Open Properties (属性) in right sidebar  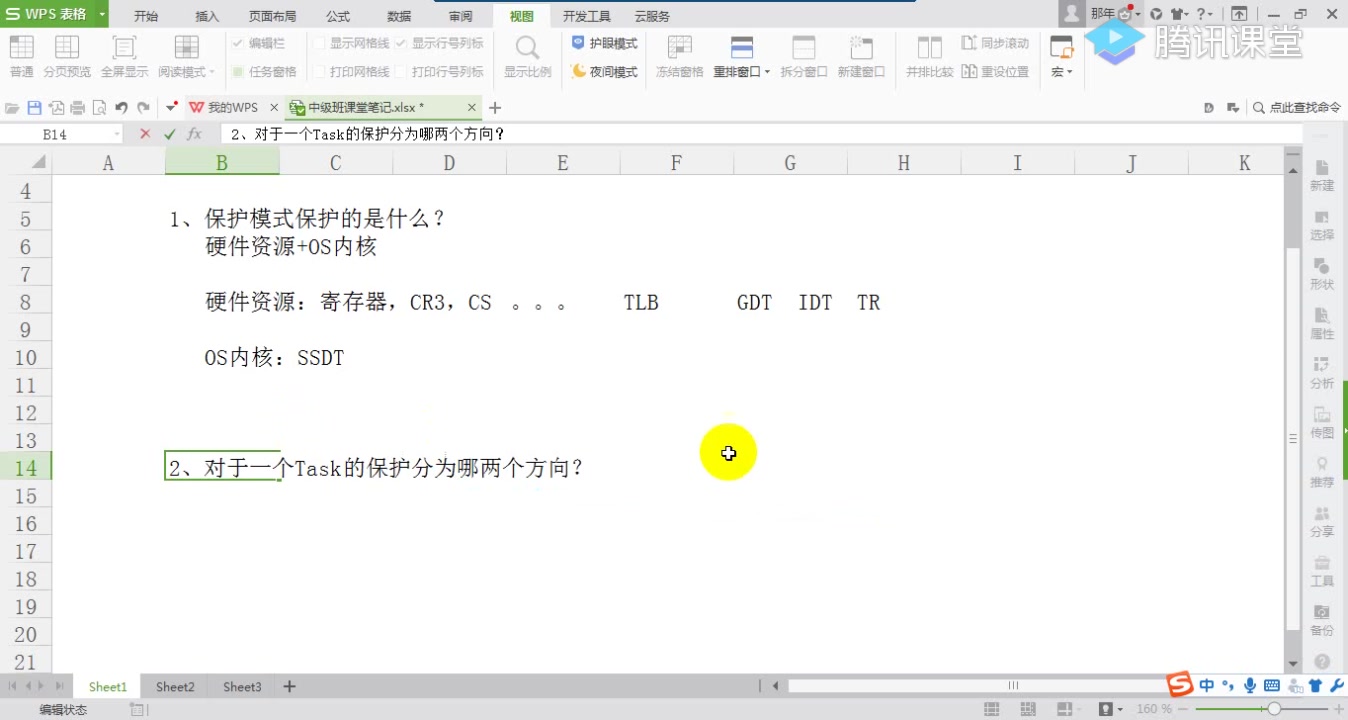1322,324
